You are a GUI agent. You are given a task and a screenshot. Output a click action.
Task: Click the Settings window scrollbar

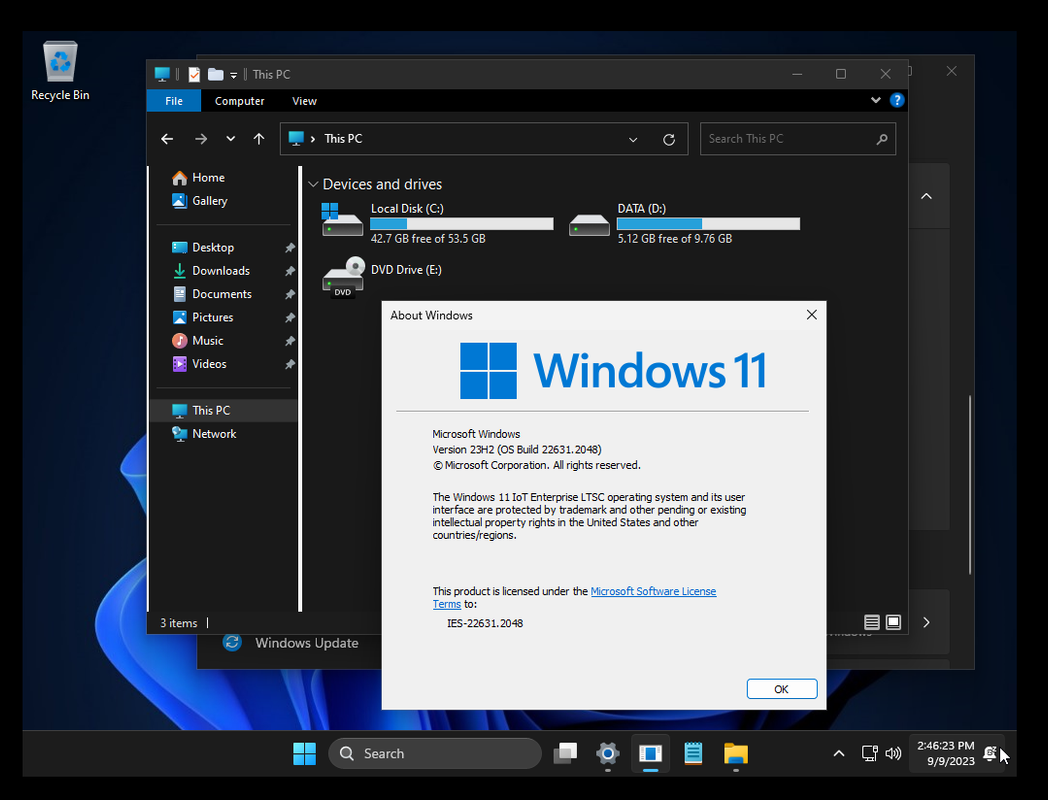(x=970, y=485)
